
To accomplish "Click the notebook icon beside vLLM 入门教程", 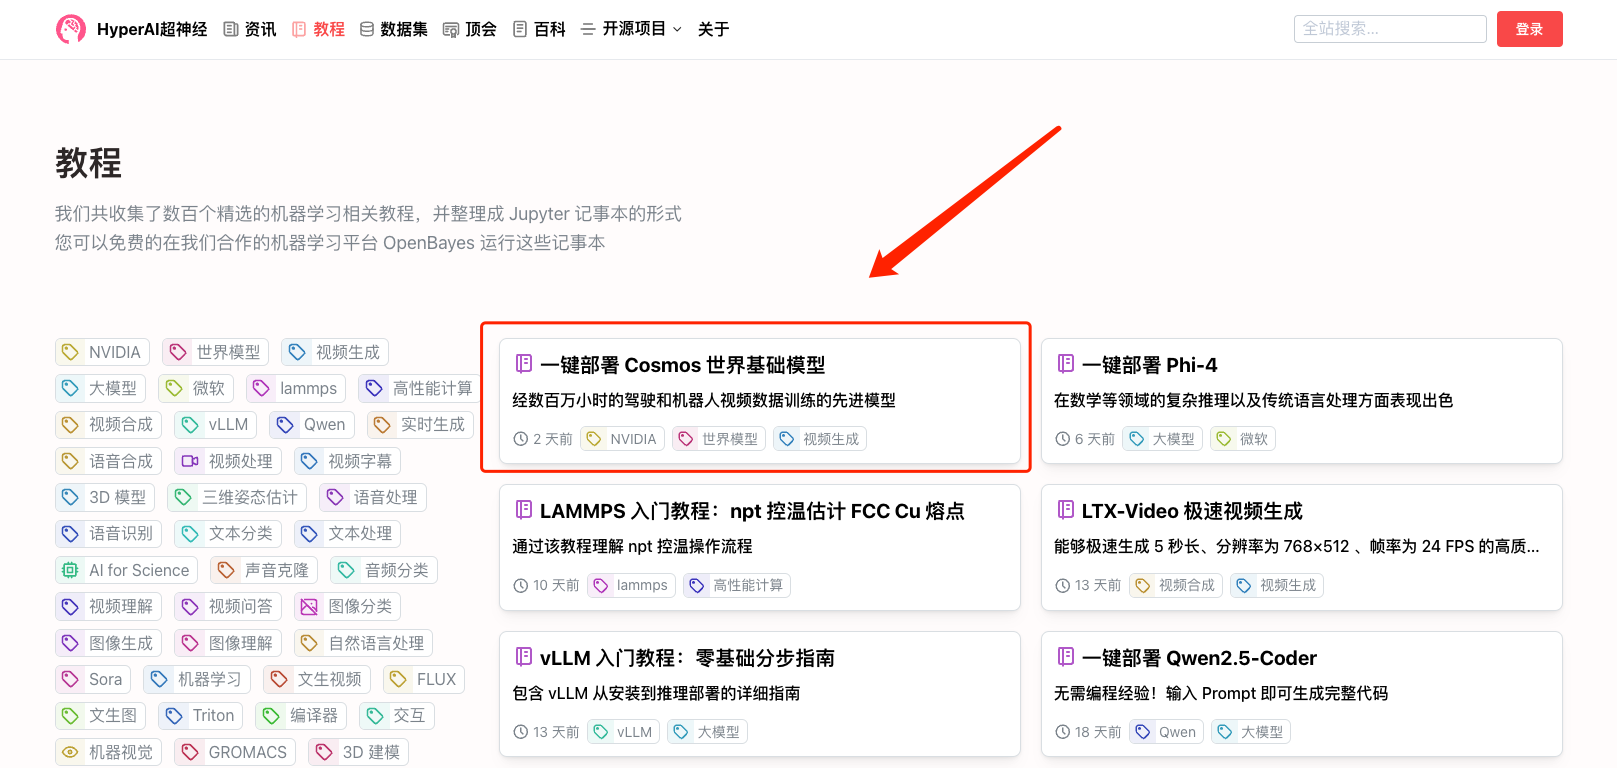I will coord(523,657).
